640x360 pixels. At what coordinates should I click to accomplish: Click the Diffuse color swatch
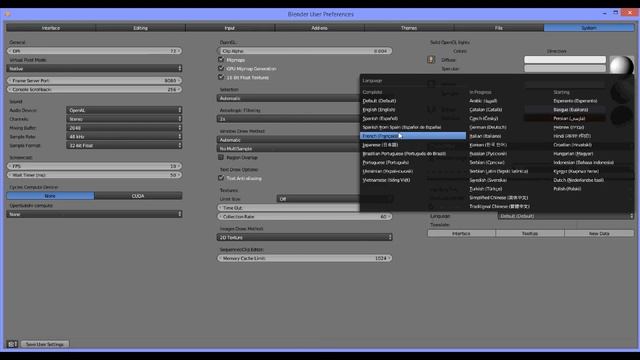coord(565,60)
